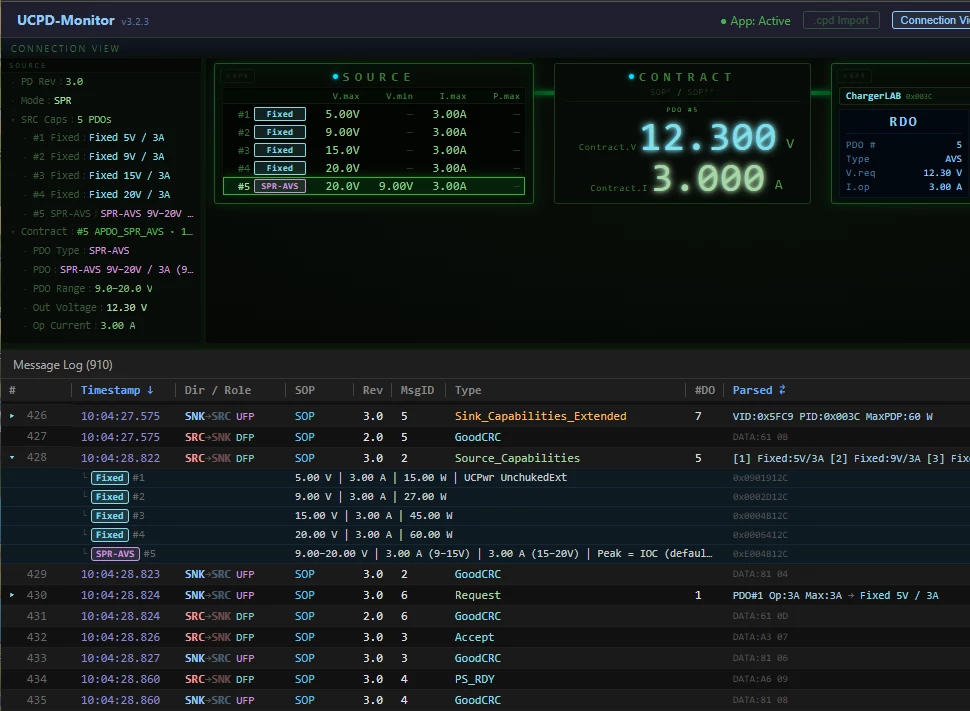Image resolution: width=970 pixels, height=711 pixels.
Task: Select source table row #4 Fixed 20.0V
Action: (374, 168)
